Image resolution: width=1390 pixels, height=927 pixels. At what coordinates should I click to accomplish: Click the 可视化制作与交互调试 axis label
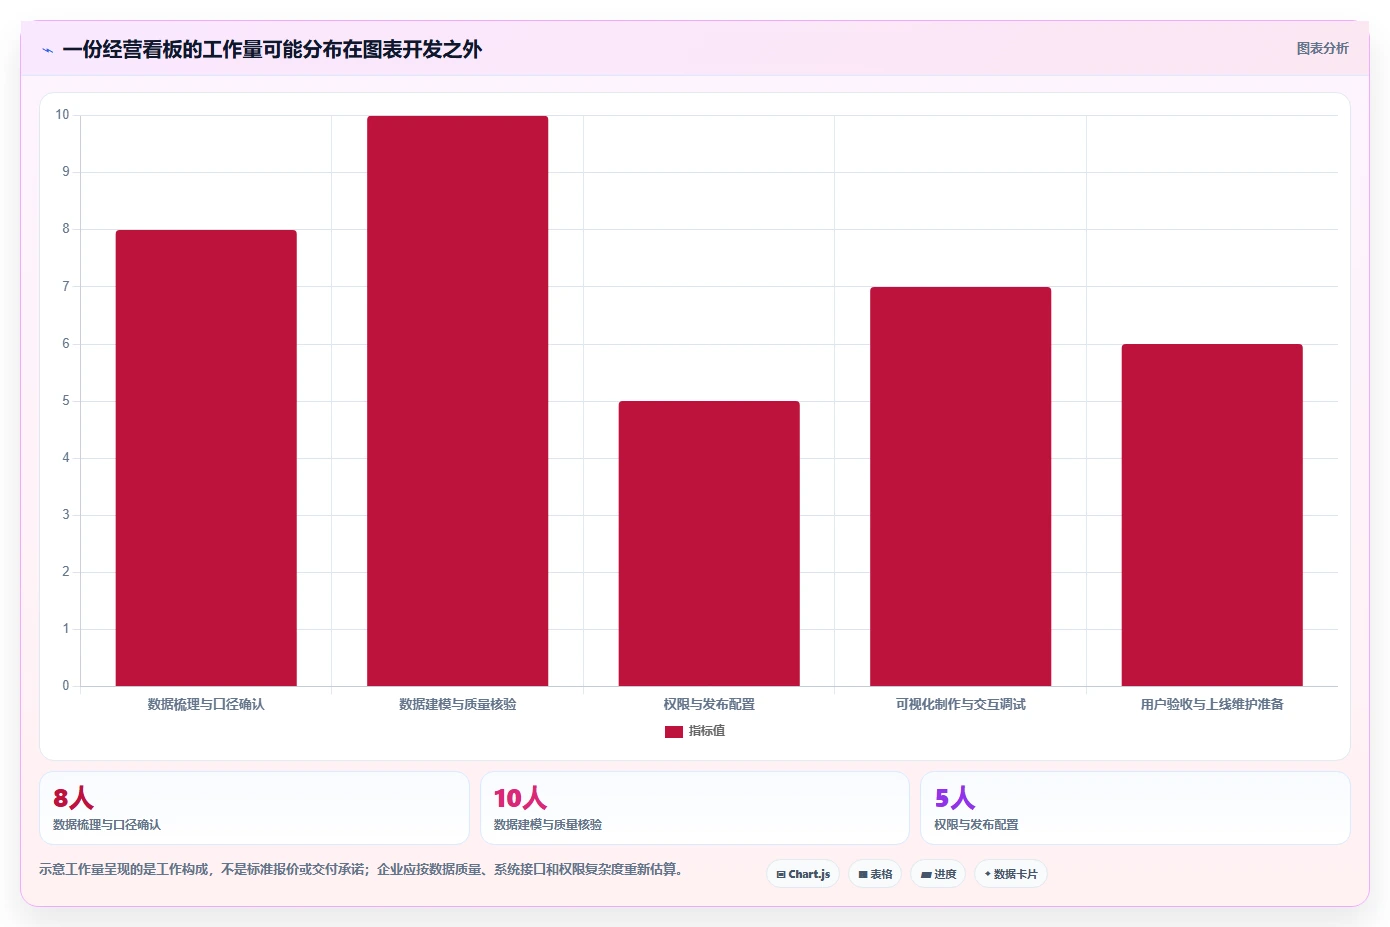pos(960,704)
